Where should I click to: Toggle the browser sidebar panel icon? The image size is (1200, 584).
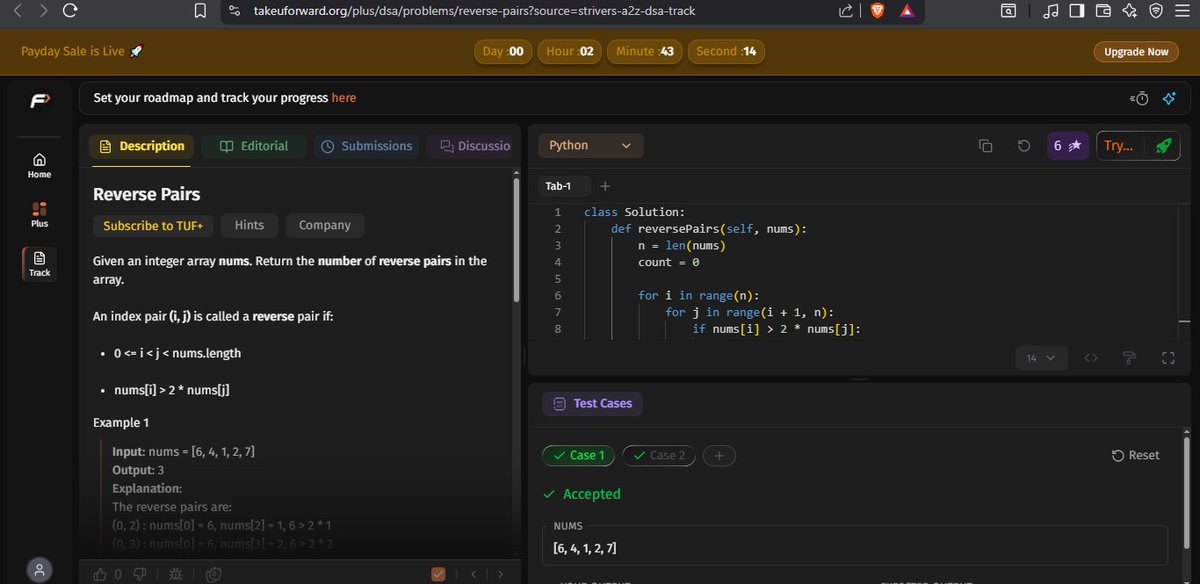point(1077,11)
